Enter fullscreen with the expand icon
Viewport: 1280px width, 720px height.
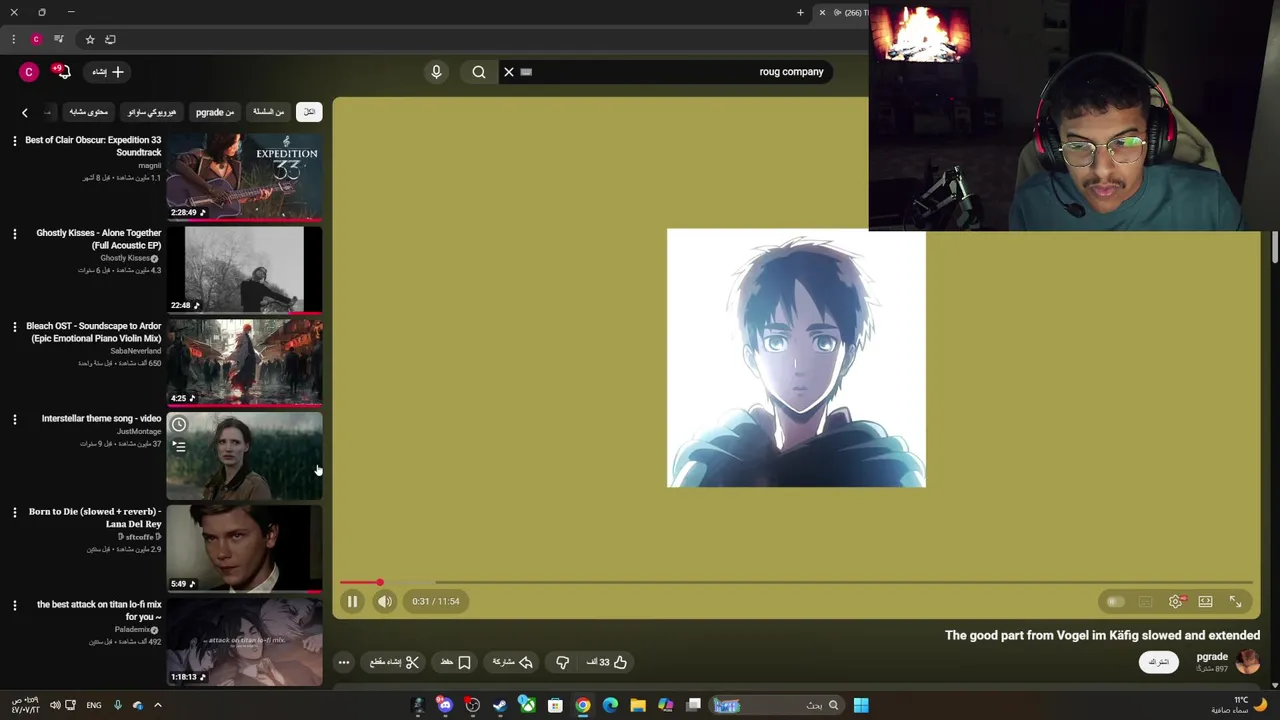click(x=1236, y=602)
